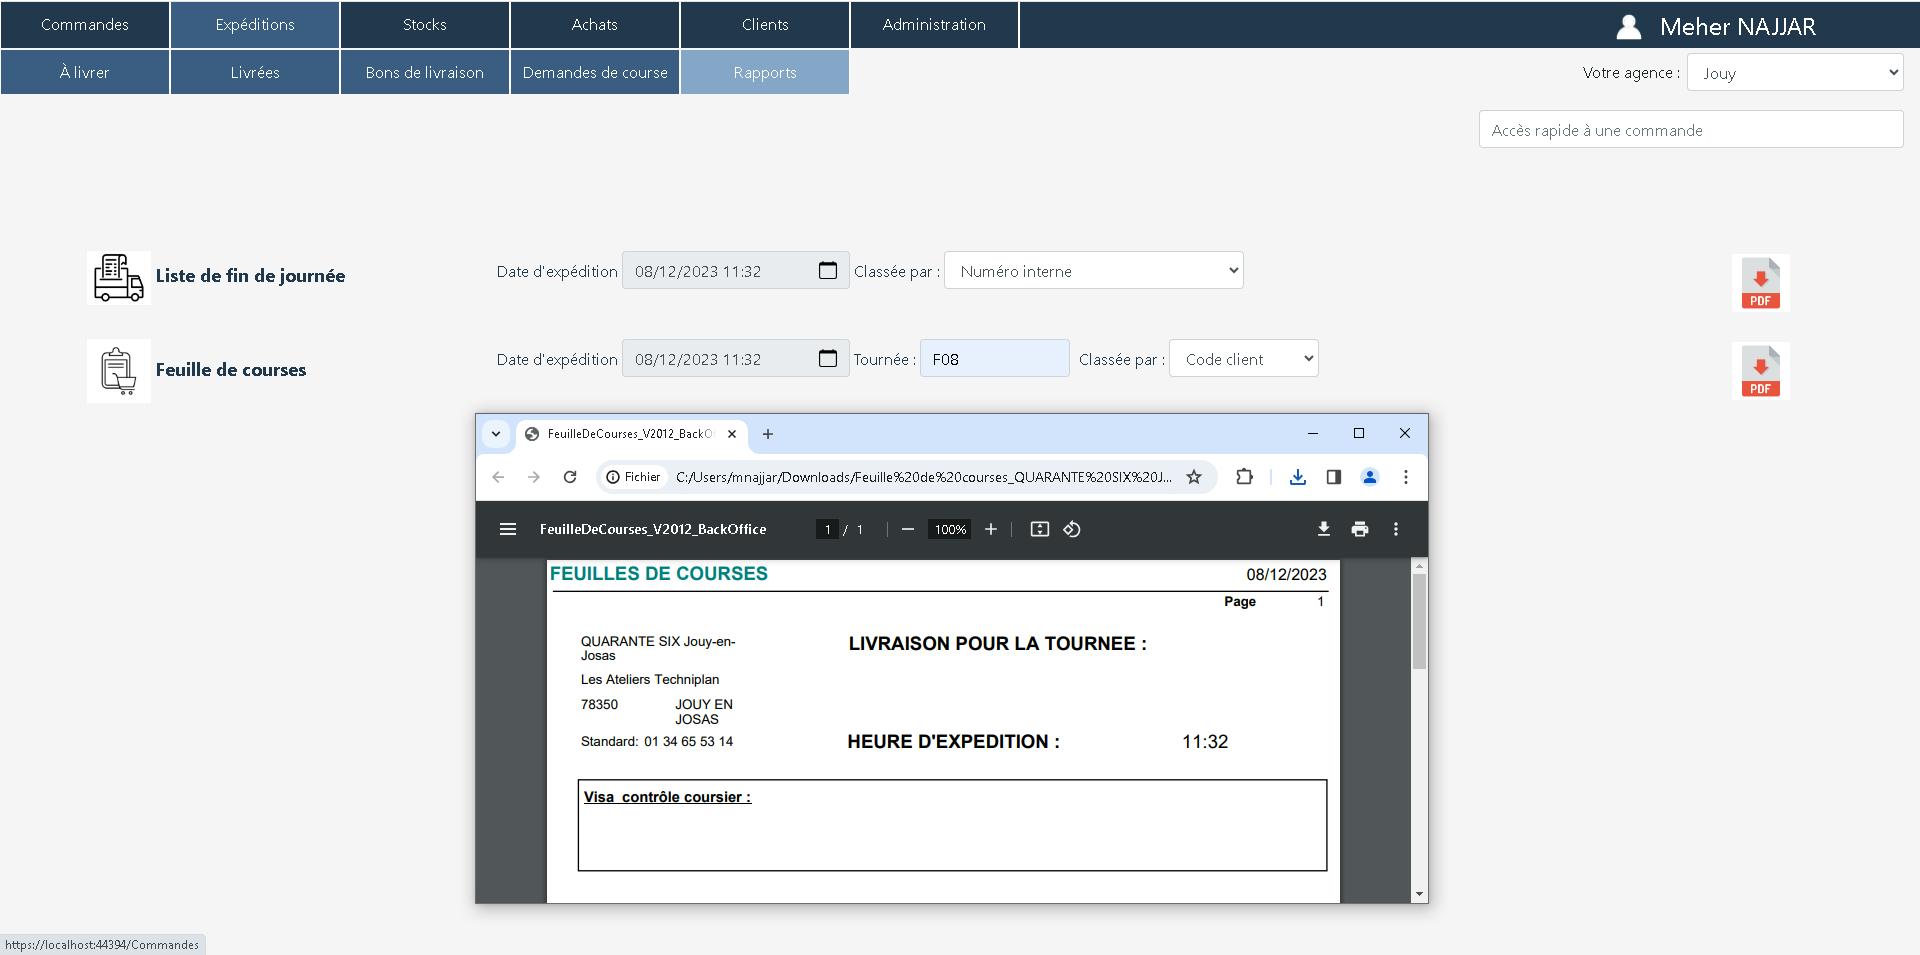The width and height of the screenshot is (1920, 955).
Task: Download Liste de fin de journée PDF
Action: coord(1760,283)
